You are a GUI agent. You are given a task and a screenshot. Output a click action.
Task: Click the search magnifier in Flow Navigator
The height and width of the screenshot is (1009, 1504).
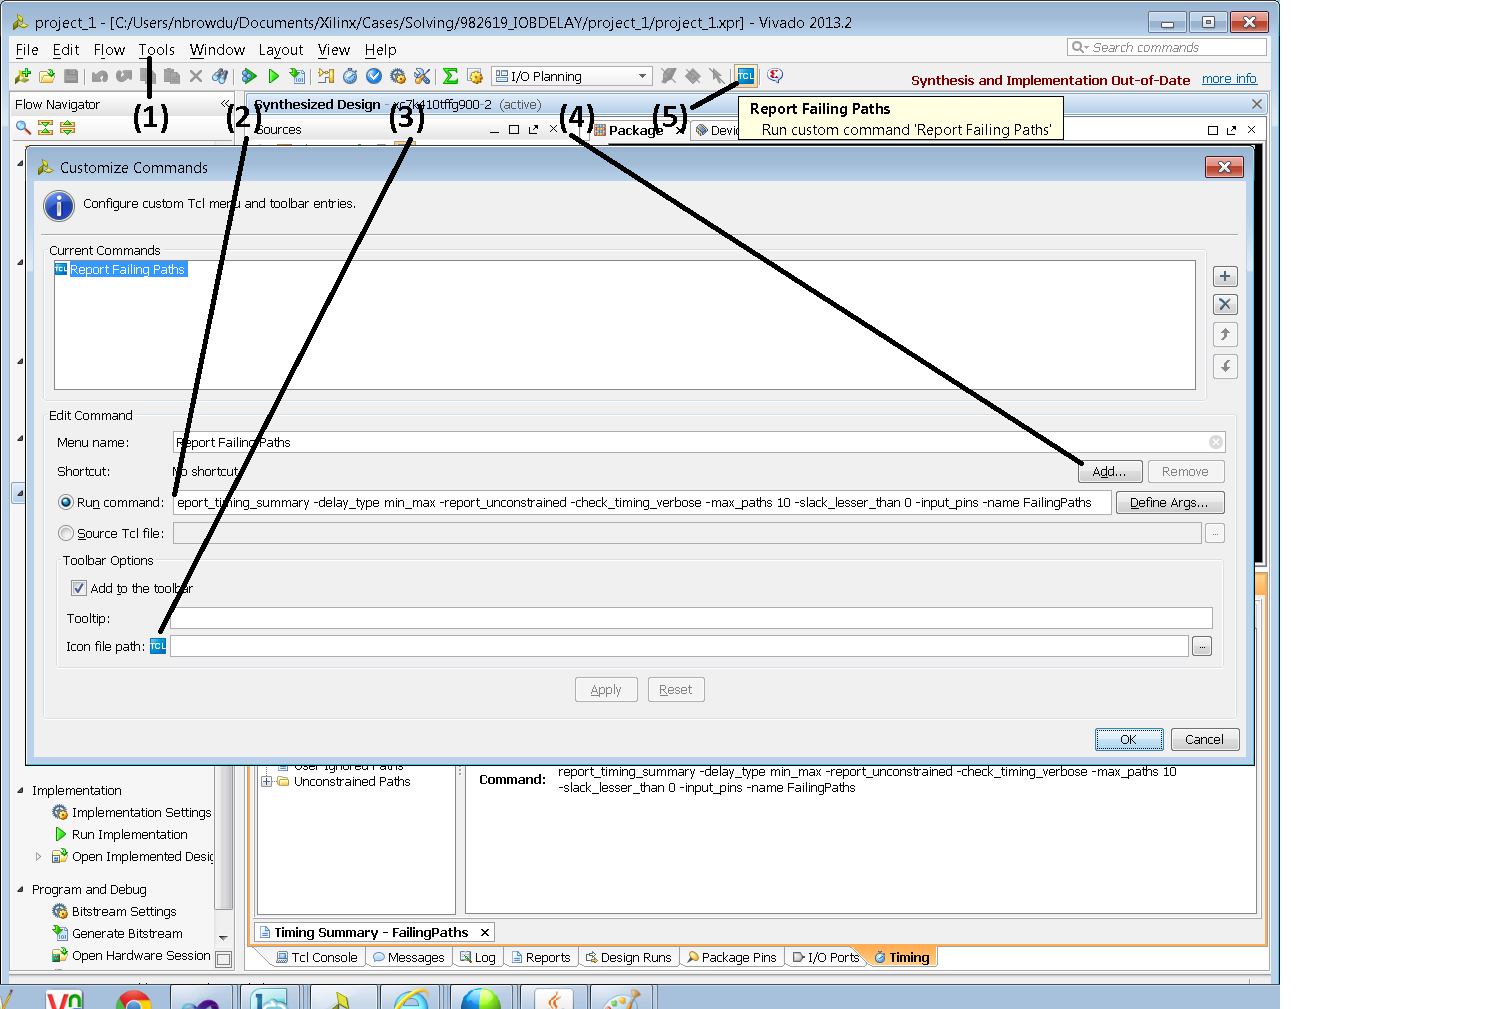(23, 127)
